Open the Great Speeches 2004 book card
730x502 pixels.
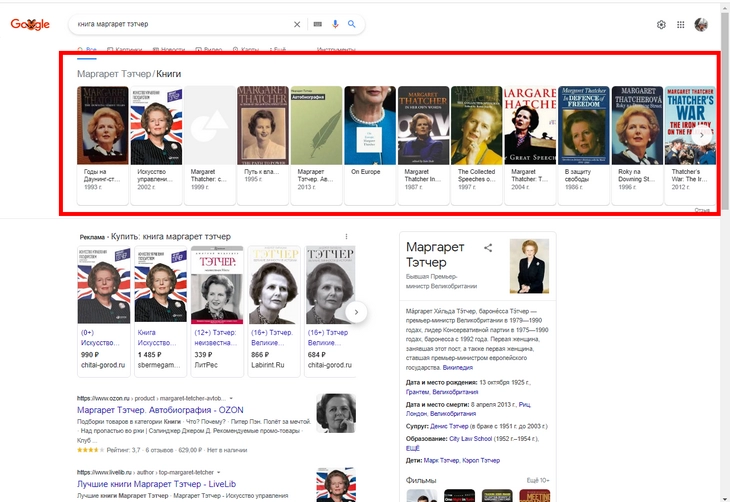coord(530,145)
